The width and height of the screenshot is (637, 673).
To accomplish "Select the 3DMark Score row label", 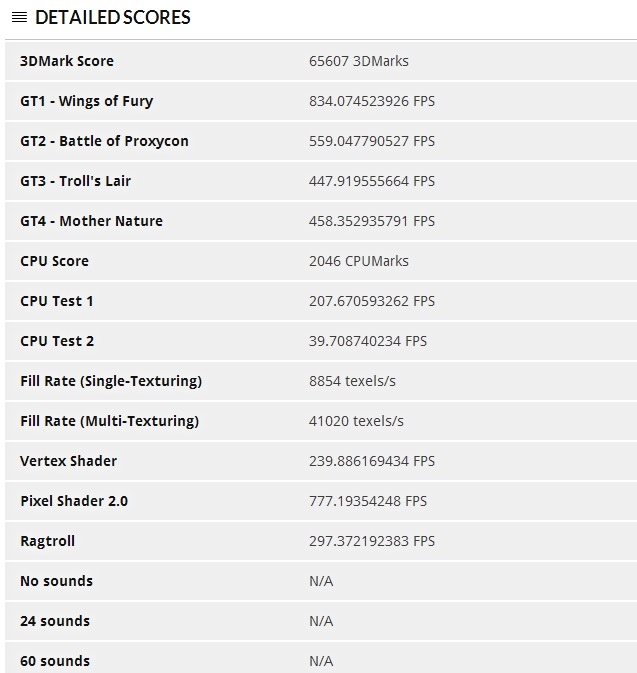I will 67,61.
